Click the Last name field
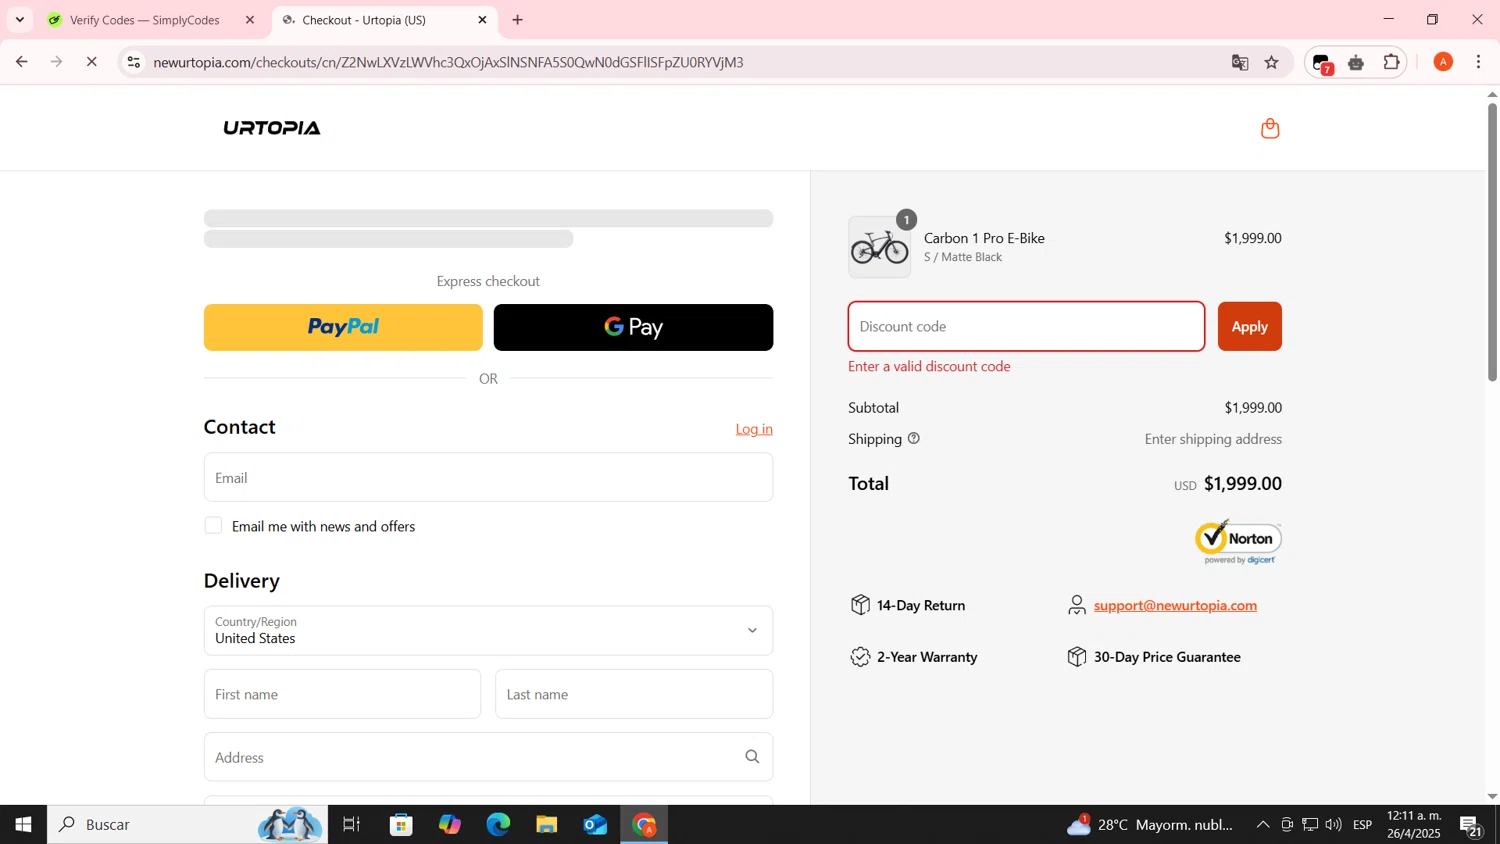Screen dimensions: 1500x844 coord(634,694)
